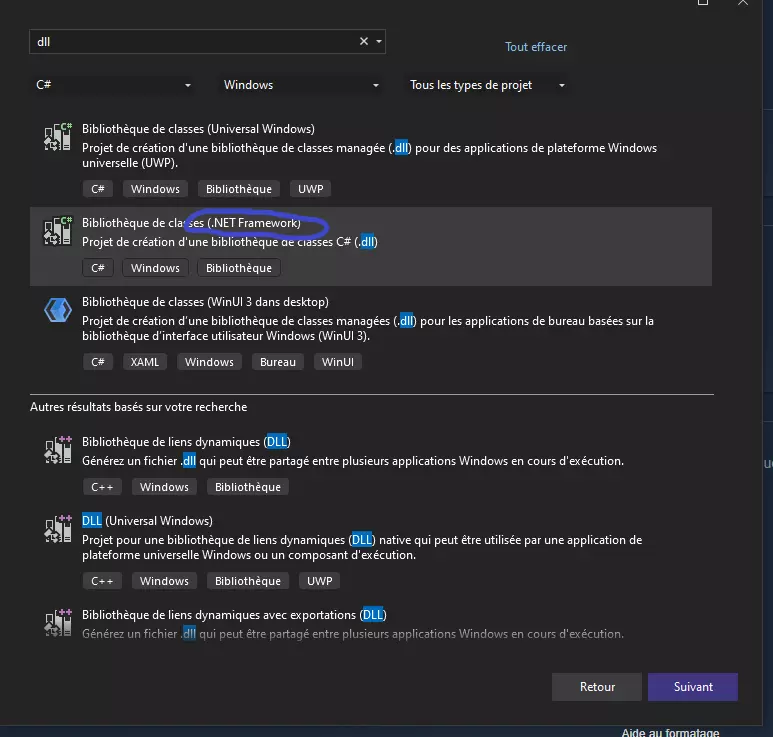Click Bibliothèque tag under .NET Framework template
This screenshot has height=737, width=773.
tap(239, 268)
